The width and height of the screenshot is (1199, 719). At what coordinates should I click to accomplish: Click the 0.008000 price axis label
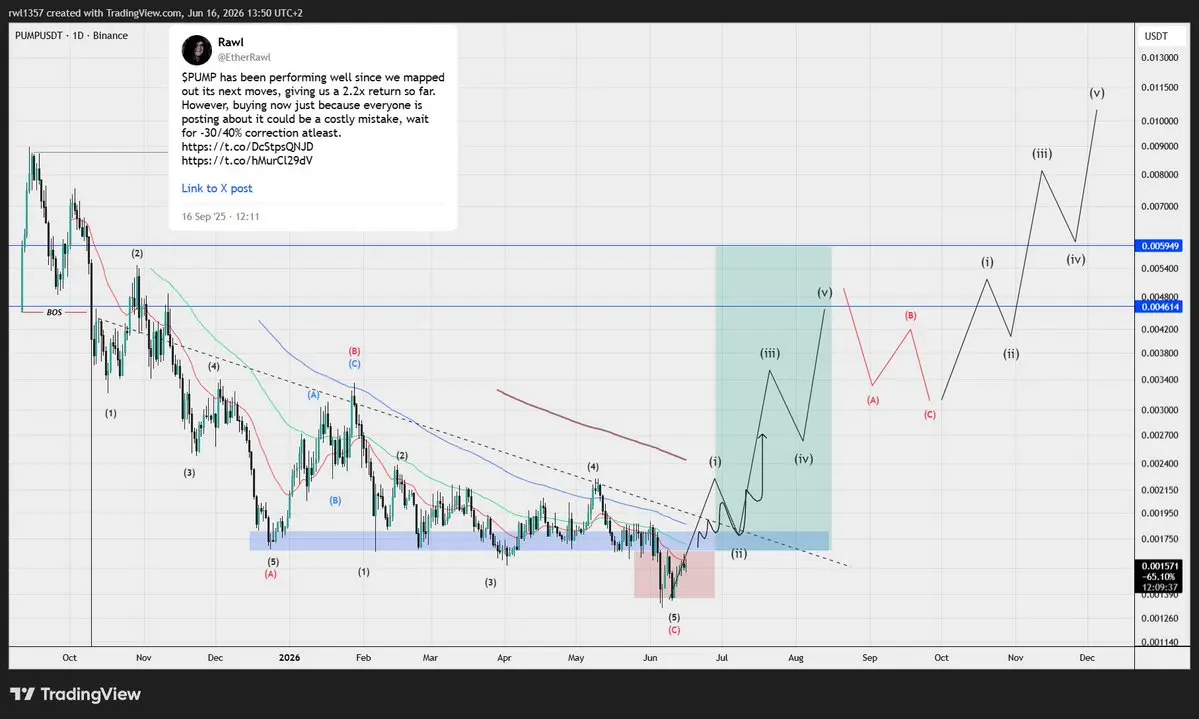[1159, 174]
